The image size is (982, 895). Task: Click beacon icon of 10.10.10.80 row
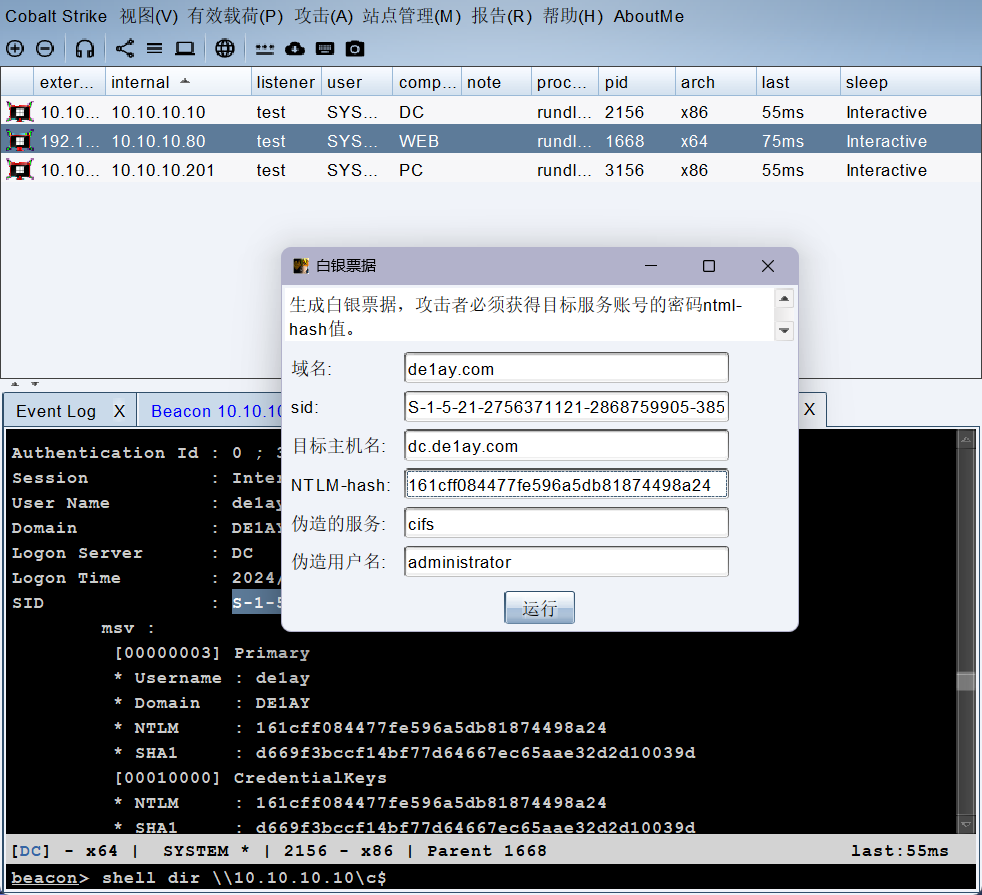click(x=20, y=141)
